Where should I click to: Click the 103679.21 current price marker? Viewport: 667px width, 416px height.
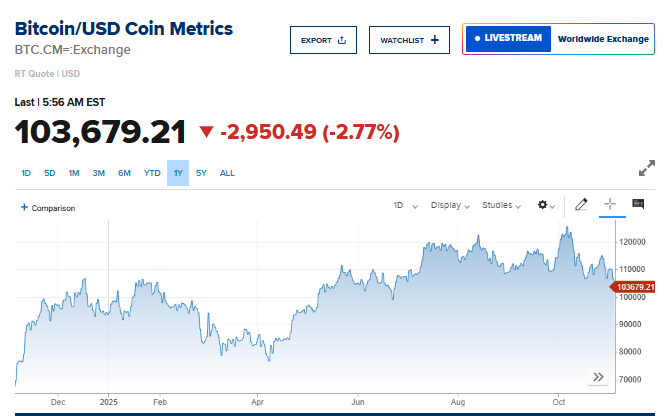(x=637, y=287)
